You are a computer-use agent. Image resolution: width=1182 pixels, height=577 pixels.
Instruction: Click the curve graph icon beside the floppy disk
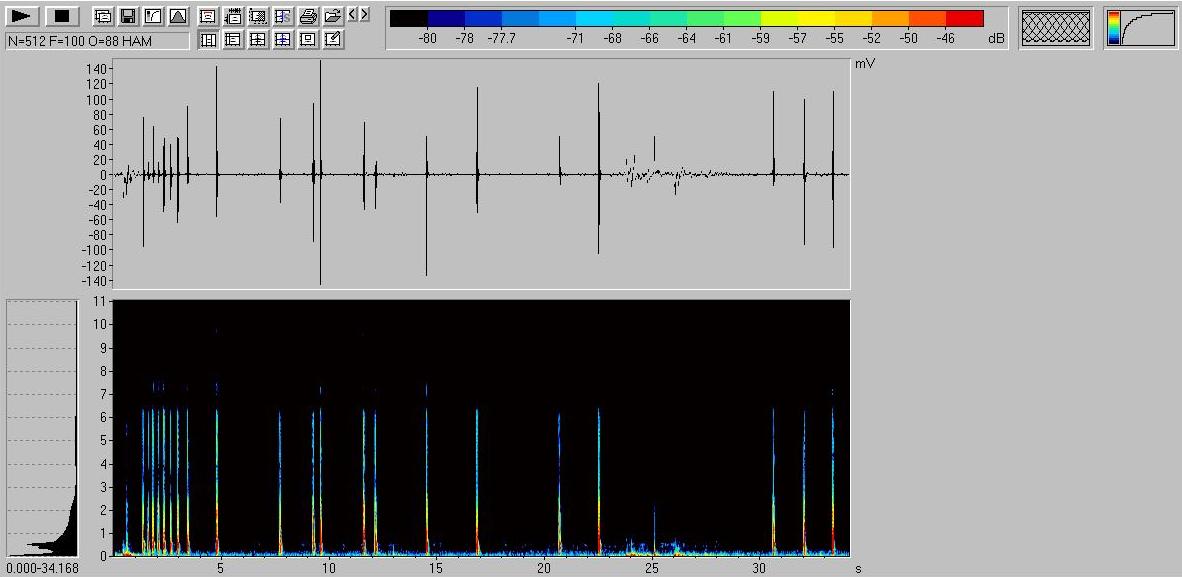152,17
